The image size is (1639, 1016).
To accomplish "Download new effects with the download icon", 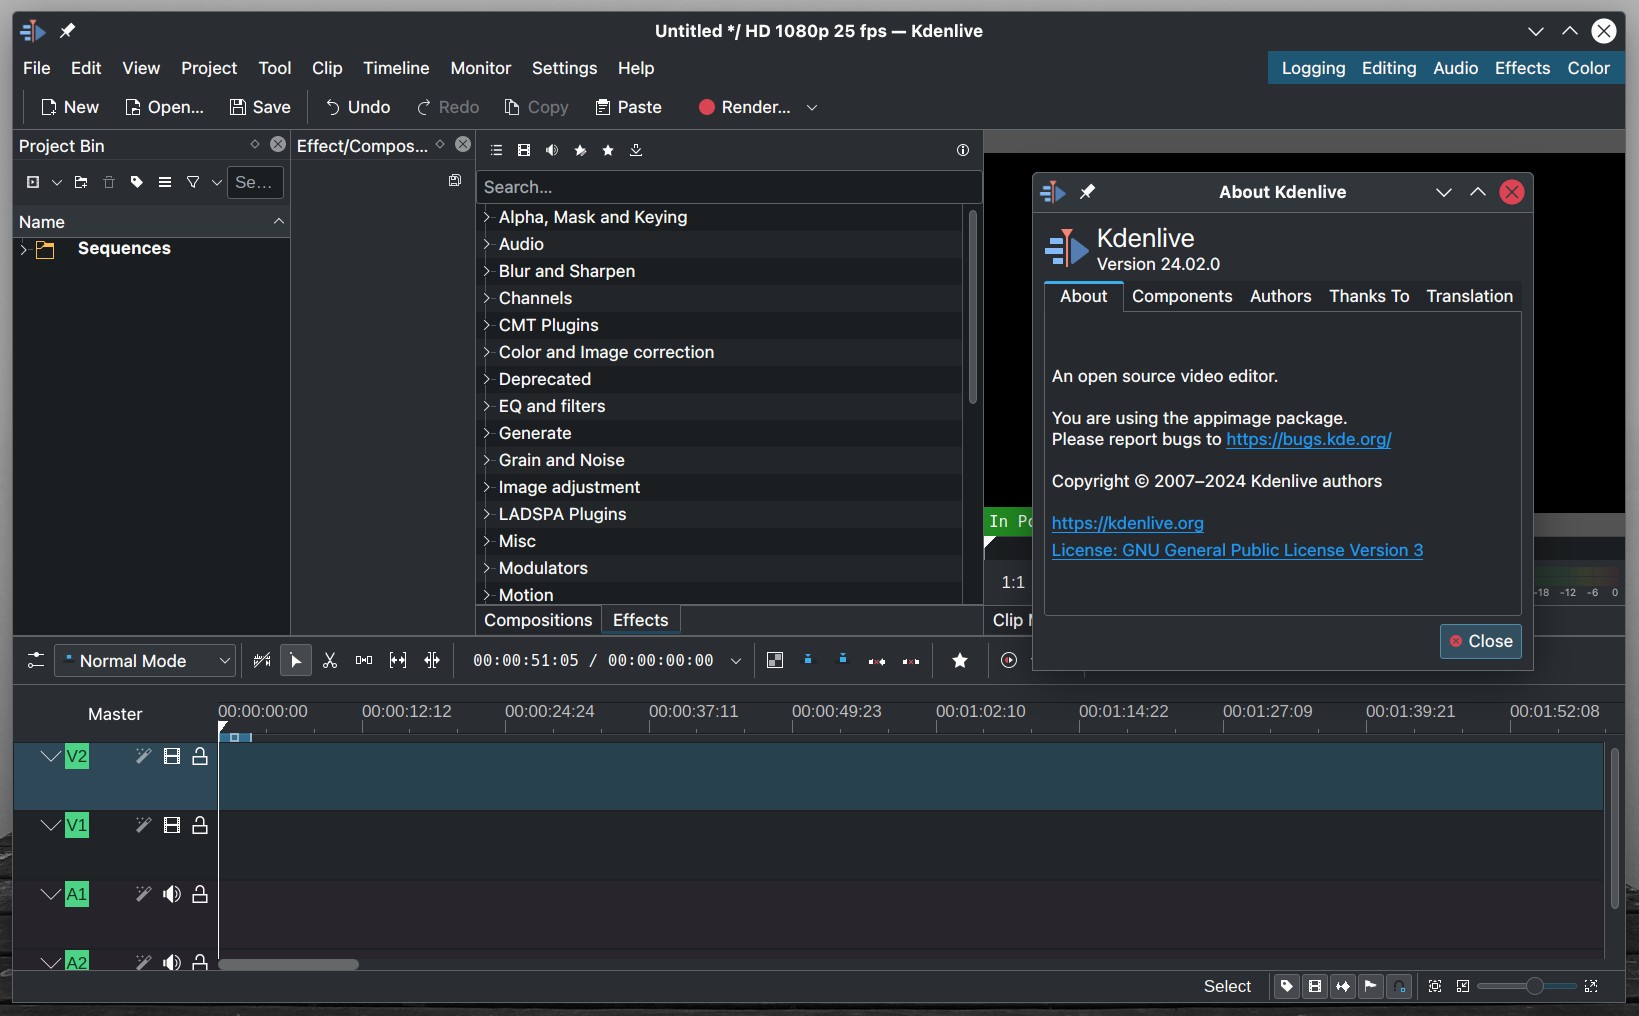I will coord(636,150).
